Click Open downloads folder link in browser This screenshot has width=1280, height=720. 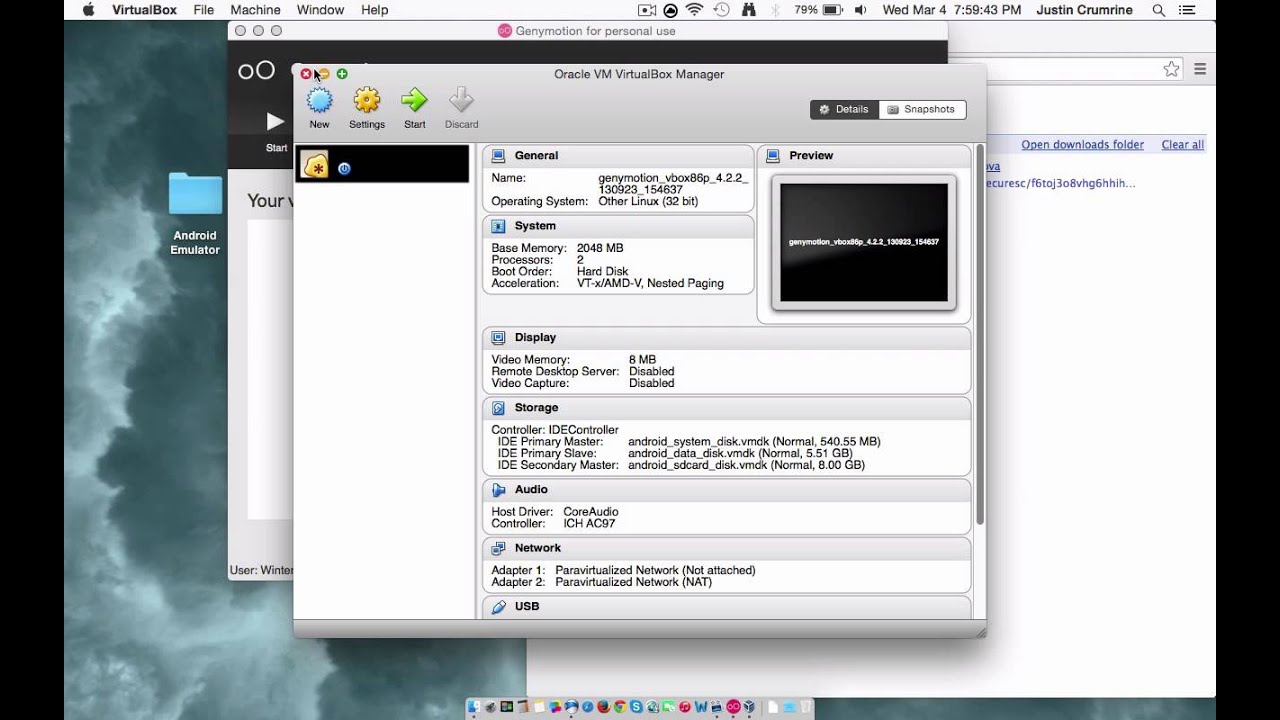tap(1082, 145)
